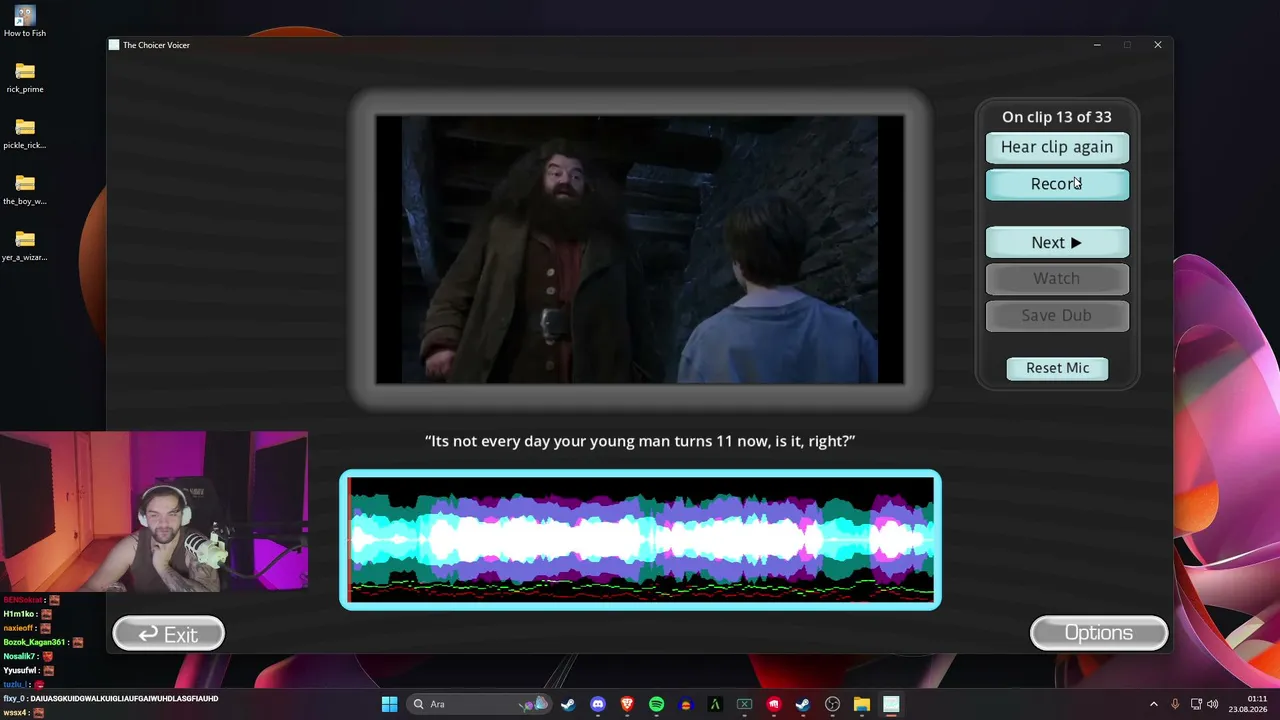Click The Choicer Voicer title bar icon

[x=114, y=45]
